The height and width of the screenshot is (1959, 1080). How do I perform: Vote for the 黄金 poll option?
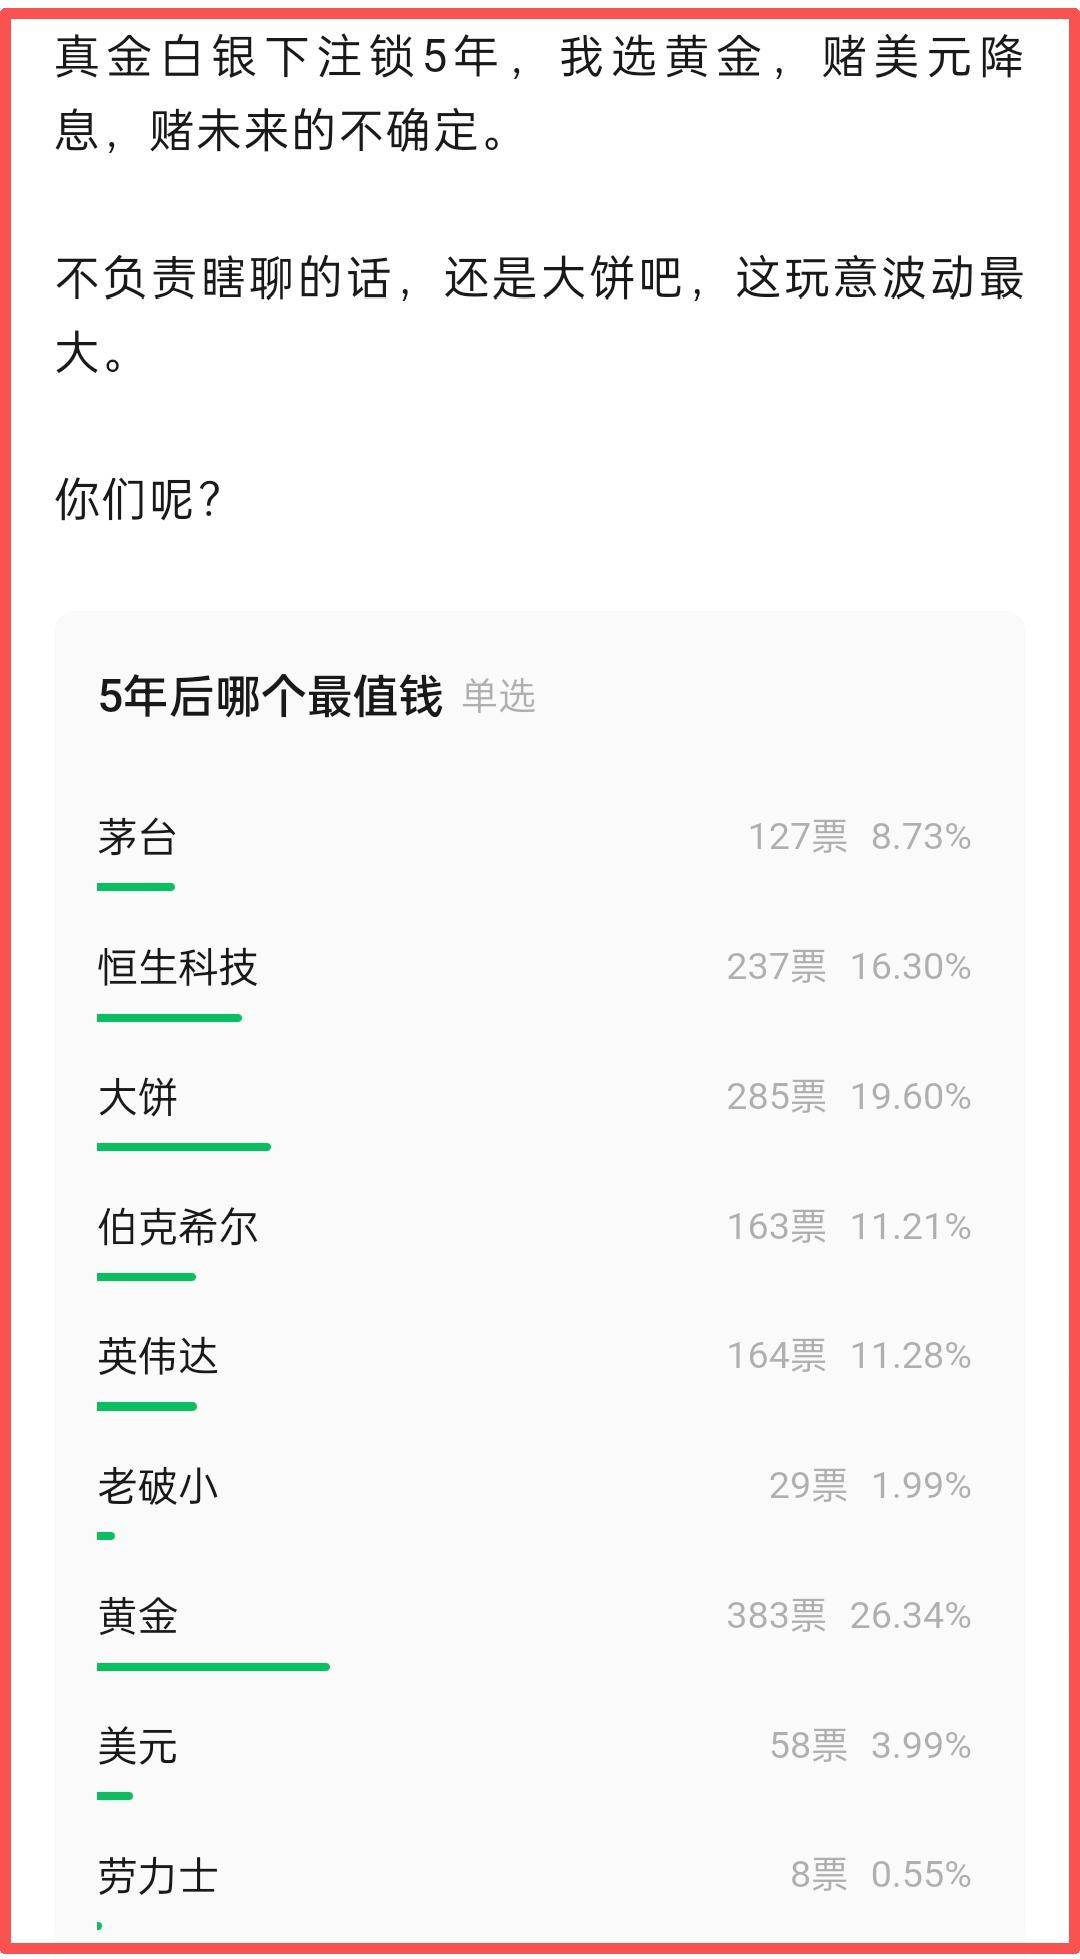(138, 1616)
